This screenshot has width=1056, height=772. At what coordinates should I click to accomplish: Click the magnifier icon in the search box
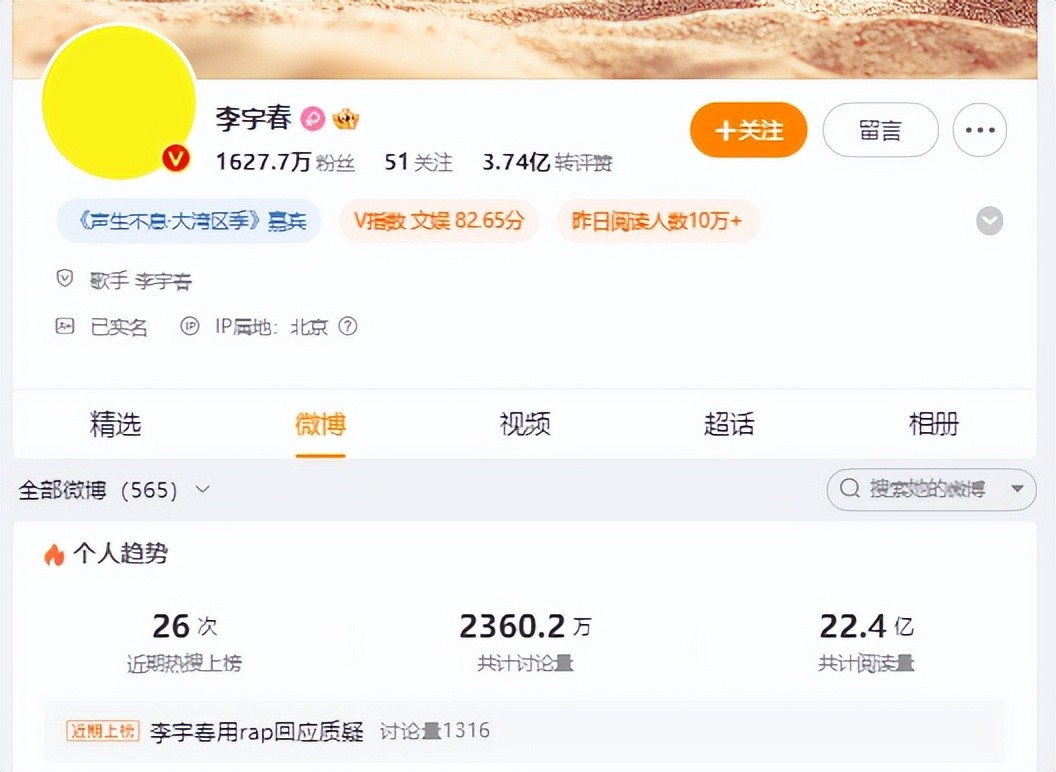(x=850, y=488)
